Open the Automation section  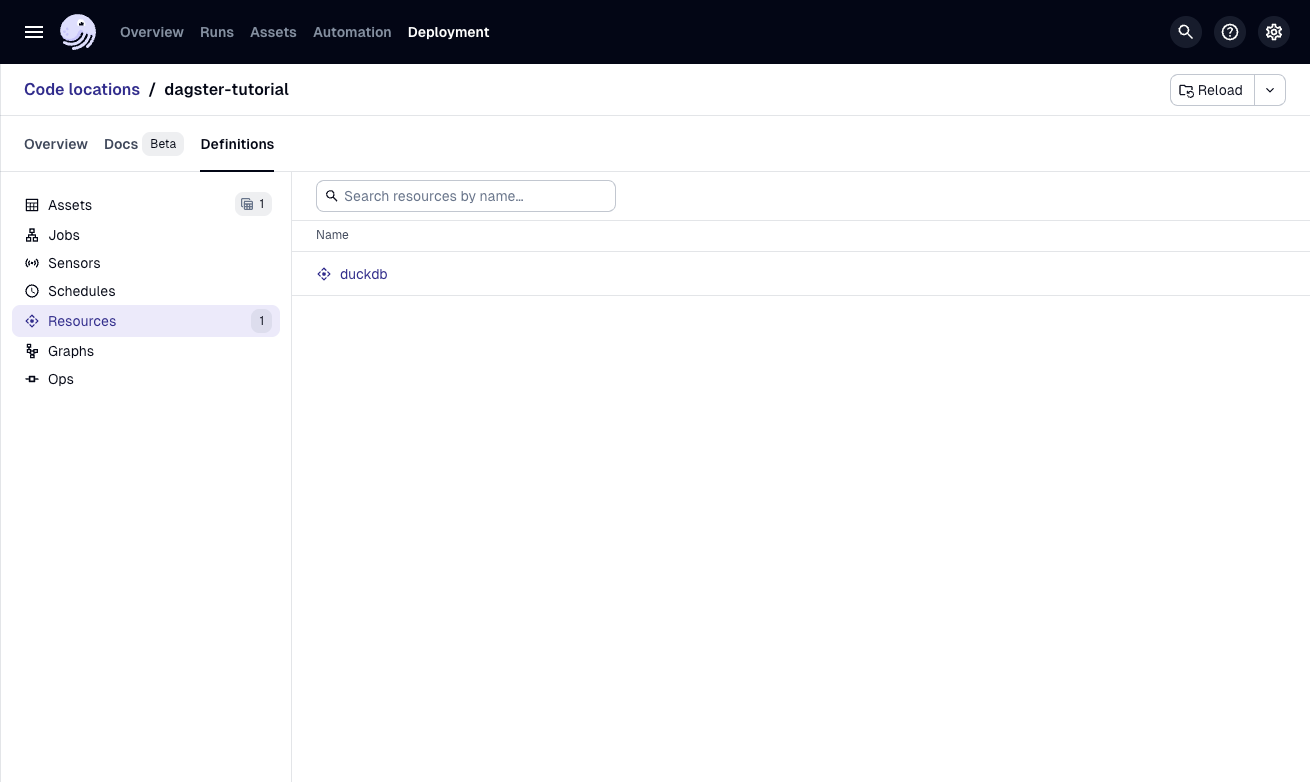(352, 32)
